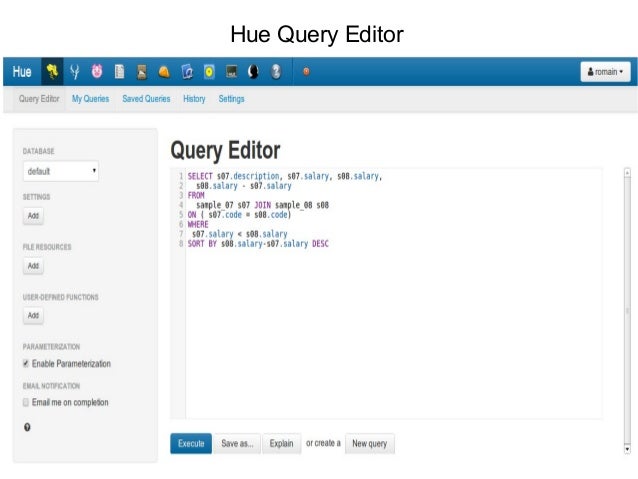Open the User Admin head silhouette icon

[253, 72]
